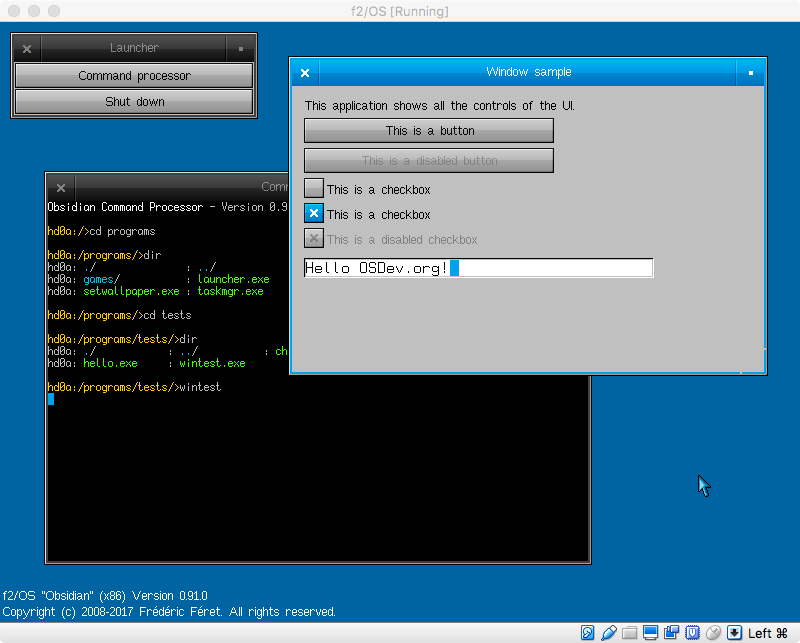
Task: Click 'wintest.exe' in the terminal listing
Action: tap(212, 363)
